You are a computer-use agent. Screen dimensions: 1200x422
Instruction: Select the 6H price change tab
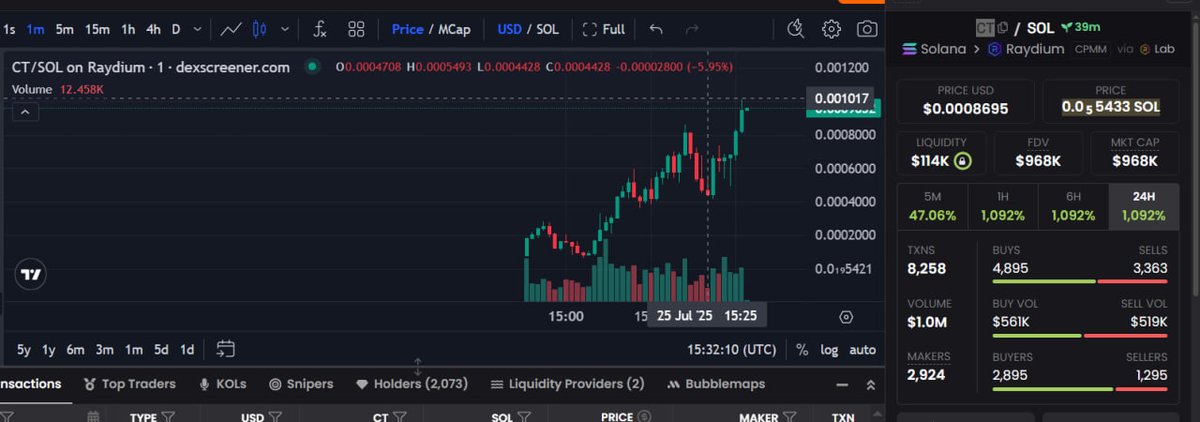(x=1073, y=206)
